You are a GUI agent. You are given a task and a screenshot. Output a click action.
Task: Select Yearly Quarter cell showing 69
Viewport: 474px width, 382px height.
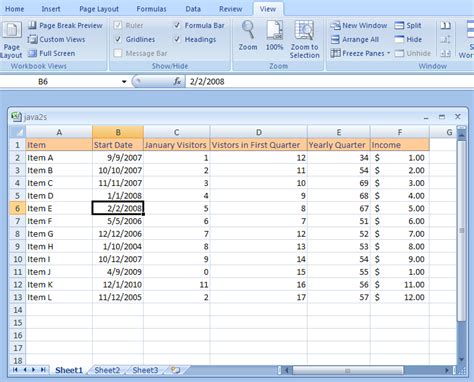tap(339, 183)
